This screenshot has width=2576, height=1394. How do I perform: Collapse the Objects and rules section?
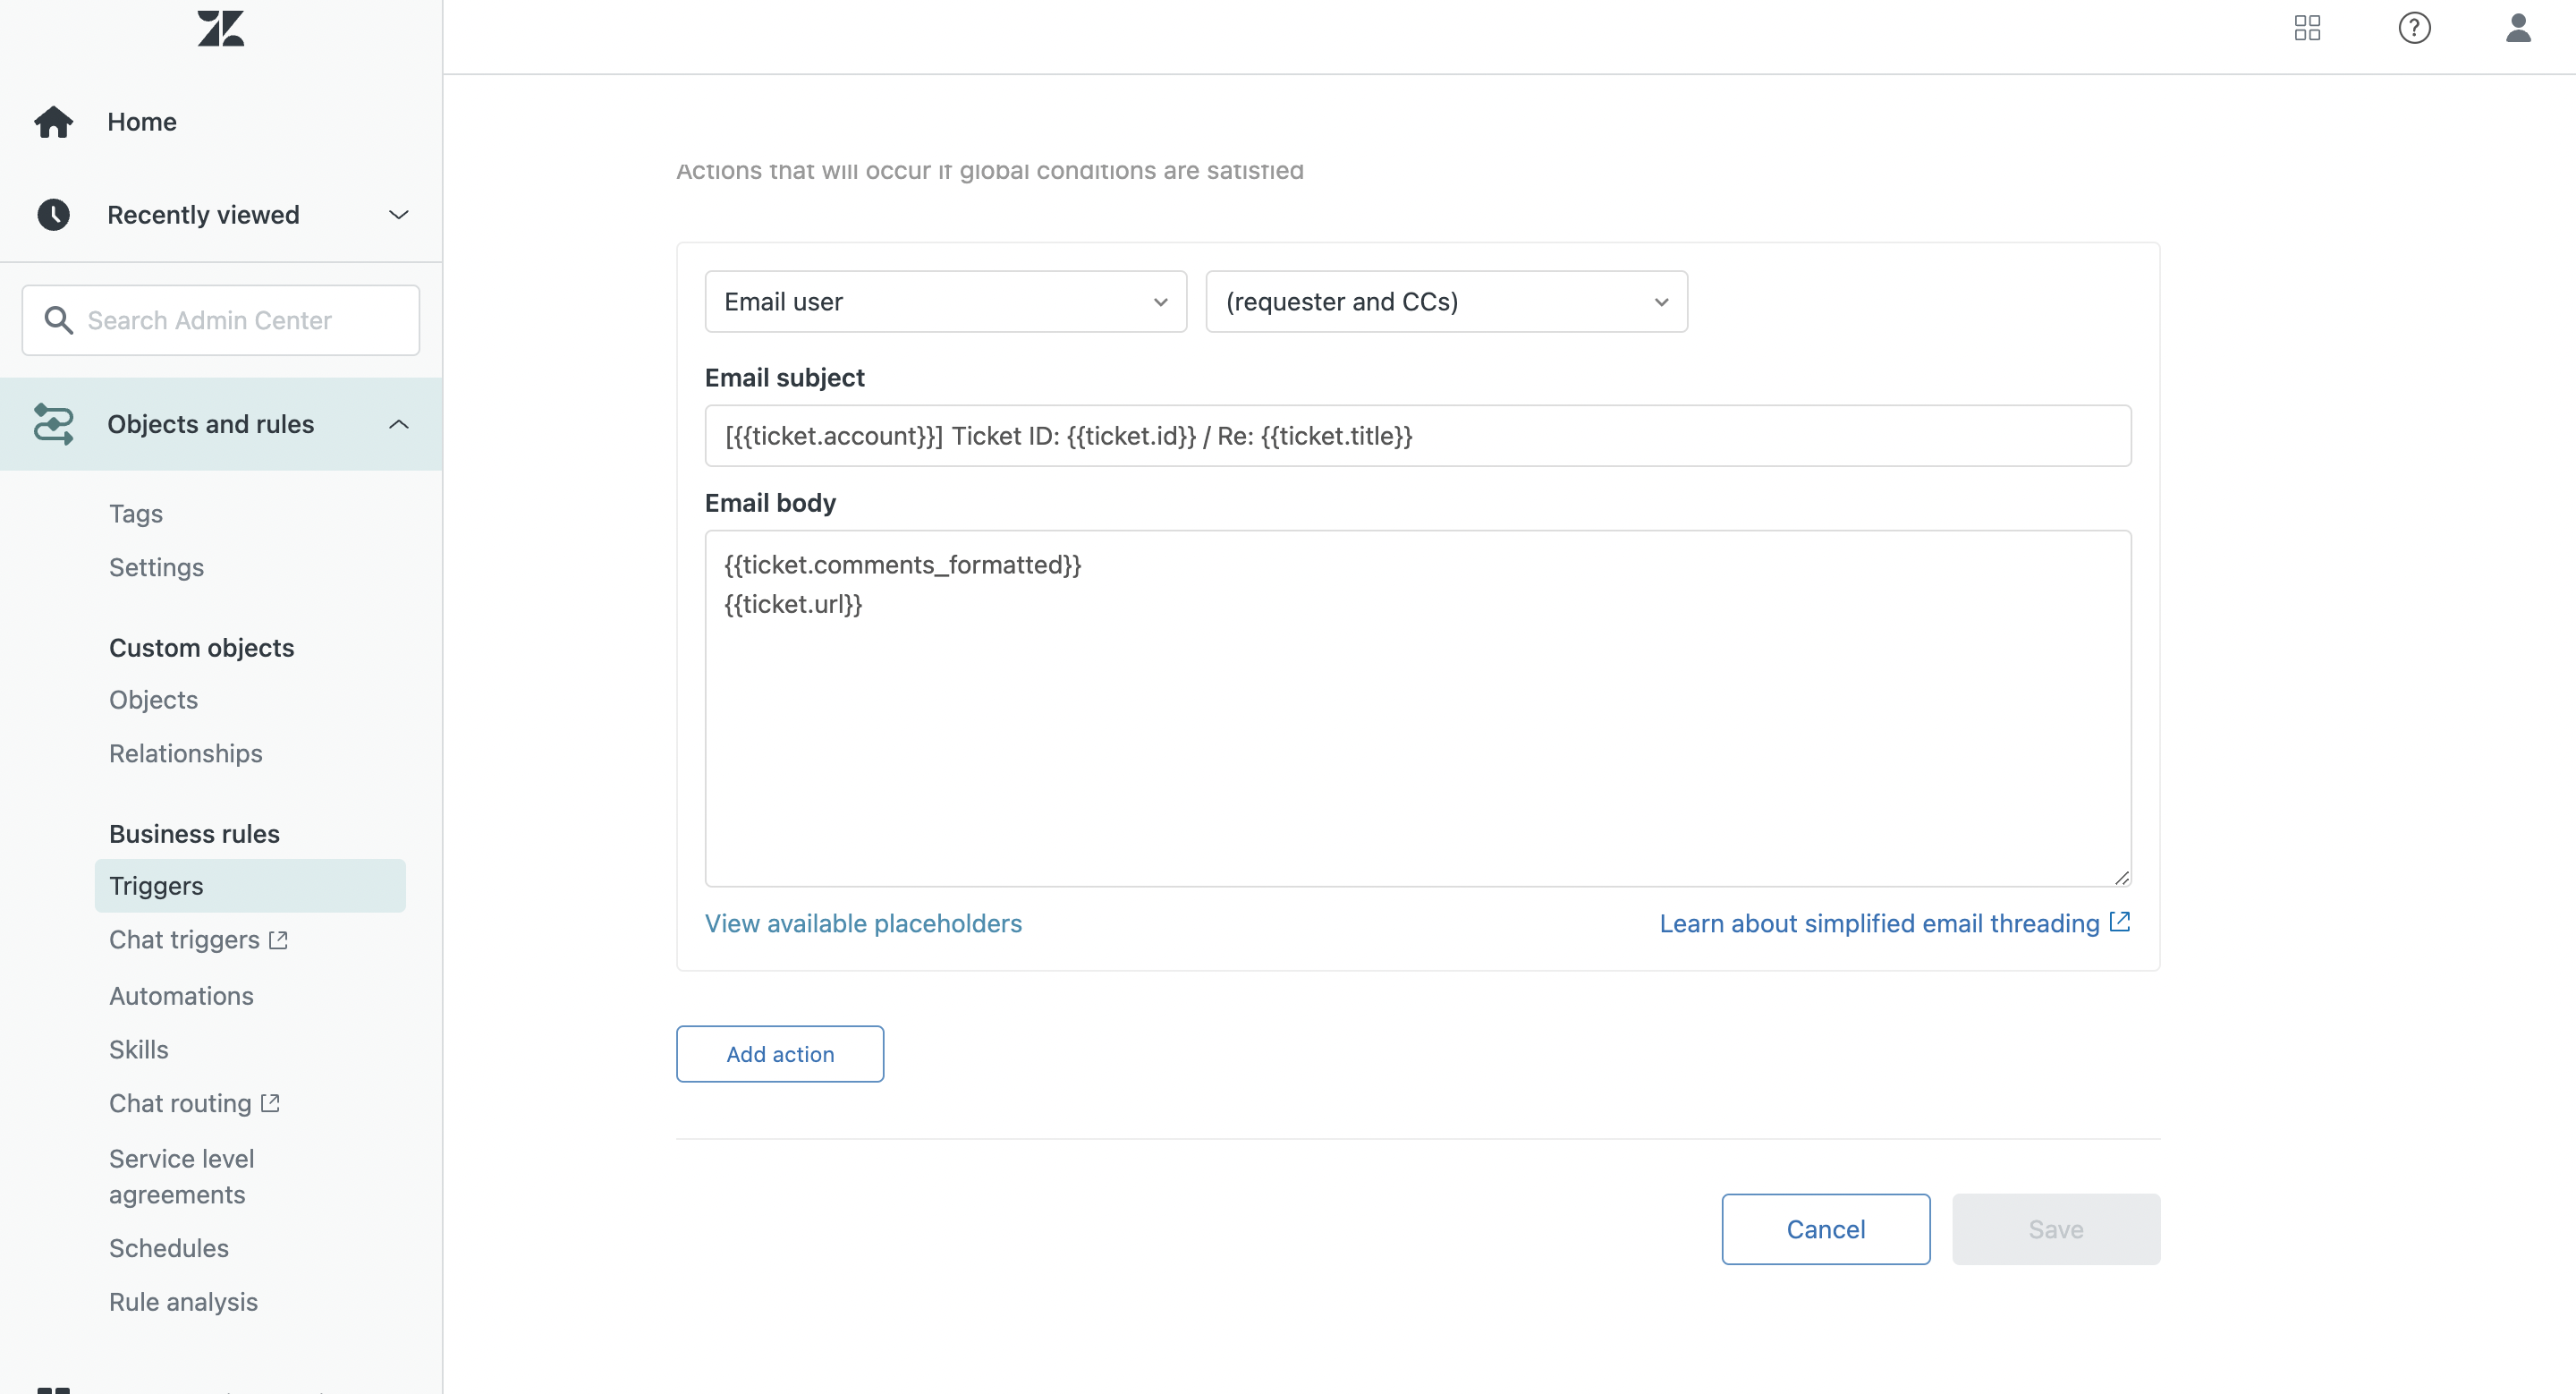coord(398,424)
